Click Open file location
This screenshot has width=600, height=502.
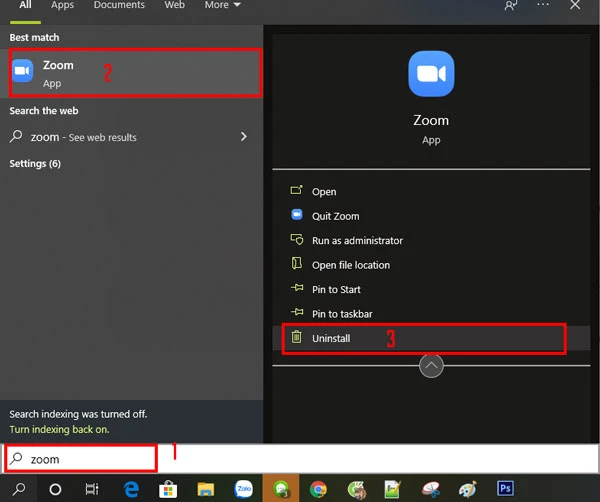[350, 265]
